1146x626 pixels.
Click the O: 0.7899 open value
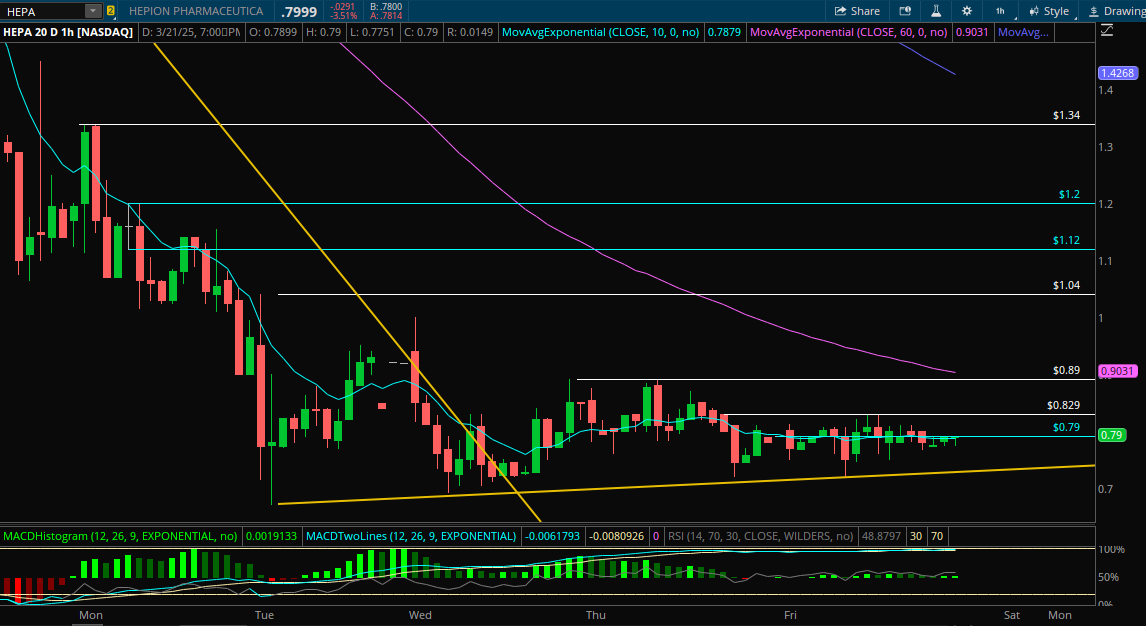coord(273,32)
